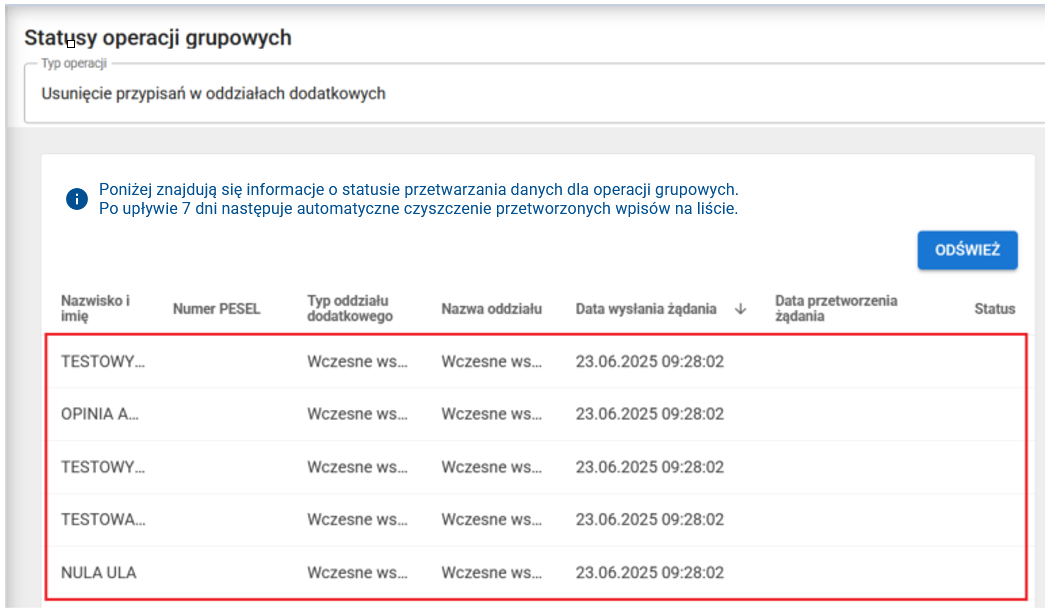The width and height of the screenshot is (1051, 608).
Task: Sort entries by Data wysłania żądania
Action: click(646, 308)
